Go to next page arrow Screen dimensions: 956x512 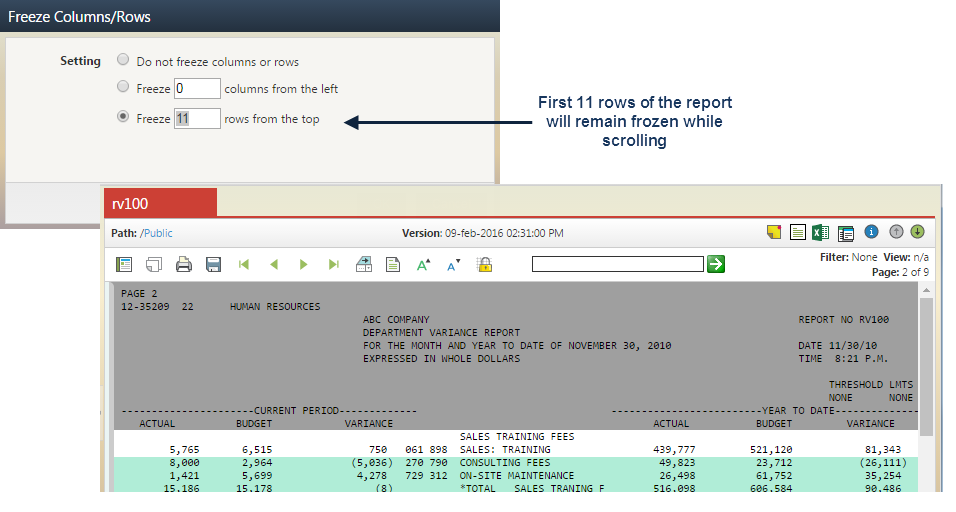pos(303,264)
